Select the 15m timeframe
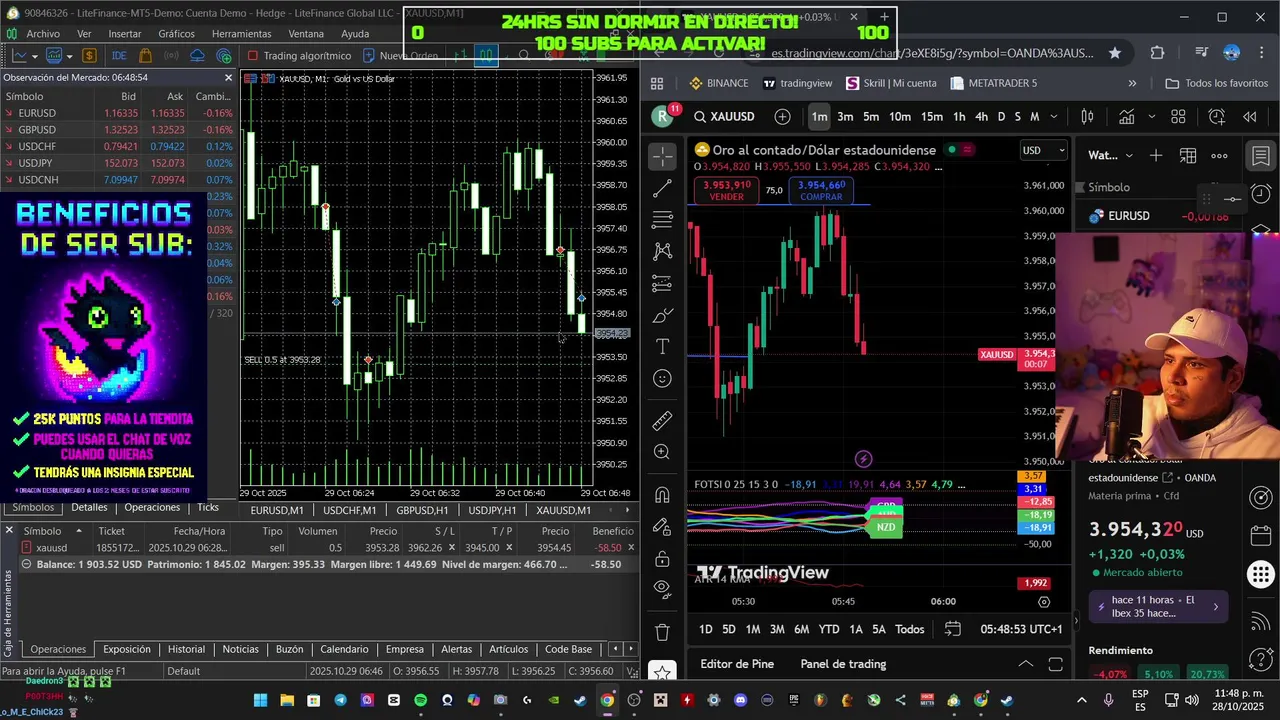This screenshot has height=720, width=1280. click(x=932, y=117)
